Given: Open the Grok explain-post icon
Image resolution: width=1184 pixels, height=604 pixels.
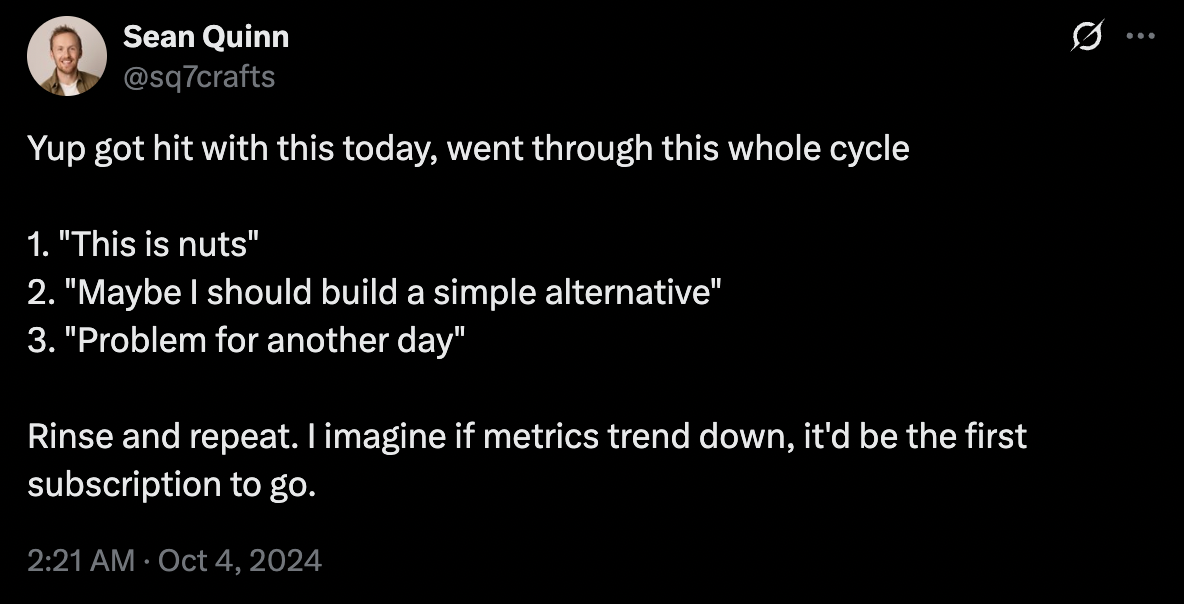Looking at the screenshot, I should click(x=1086, y=39).
